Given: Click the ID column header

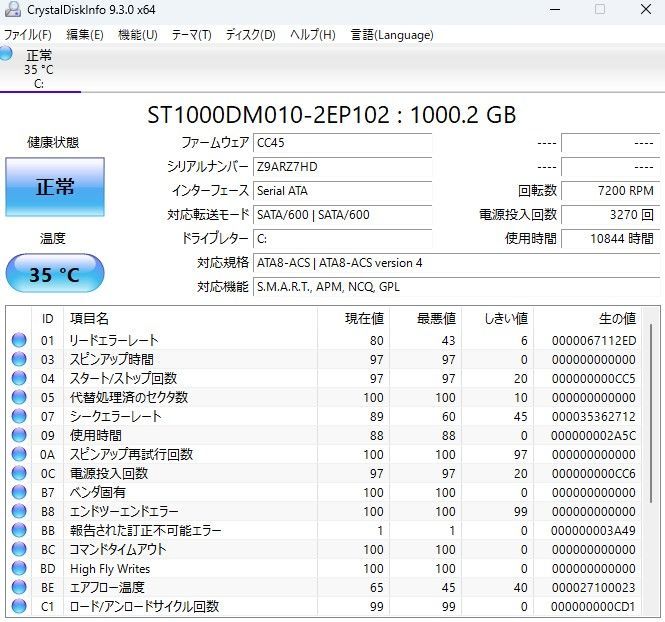Looking at the screenshot, I should point(48,318).
